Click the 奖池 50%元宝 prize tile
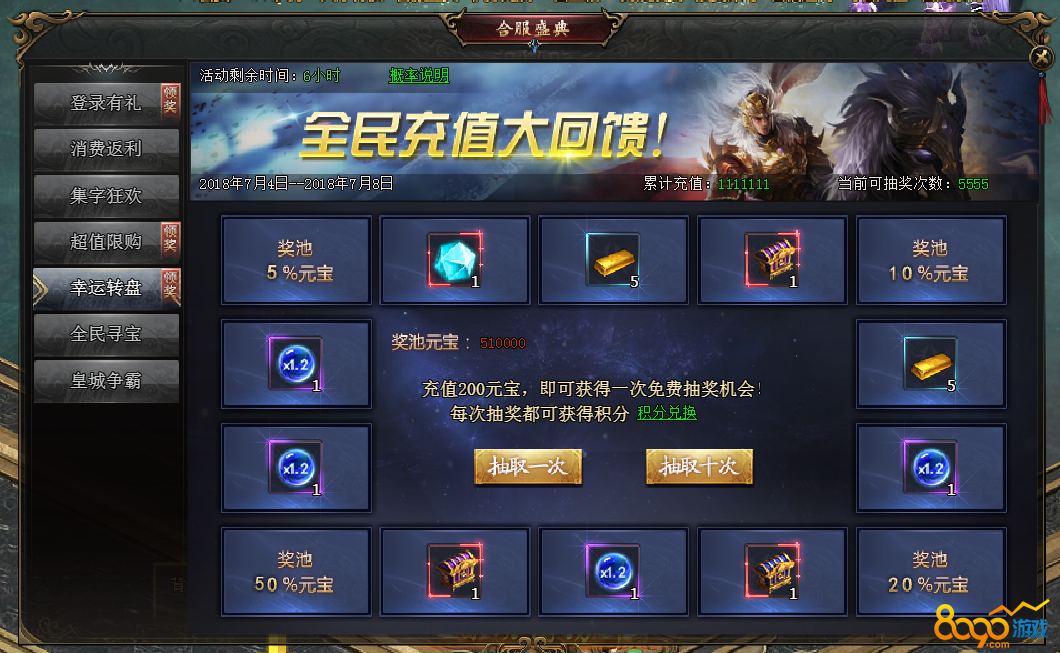This screenshot has height=653, width=1060. coord(295,572)
